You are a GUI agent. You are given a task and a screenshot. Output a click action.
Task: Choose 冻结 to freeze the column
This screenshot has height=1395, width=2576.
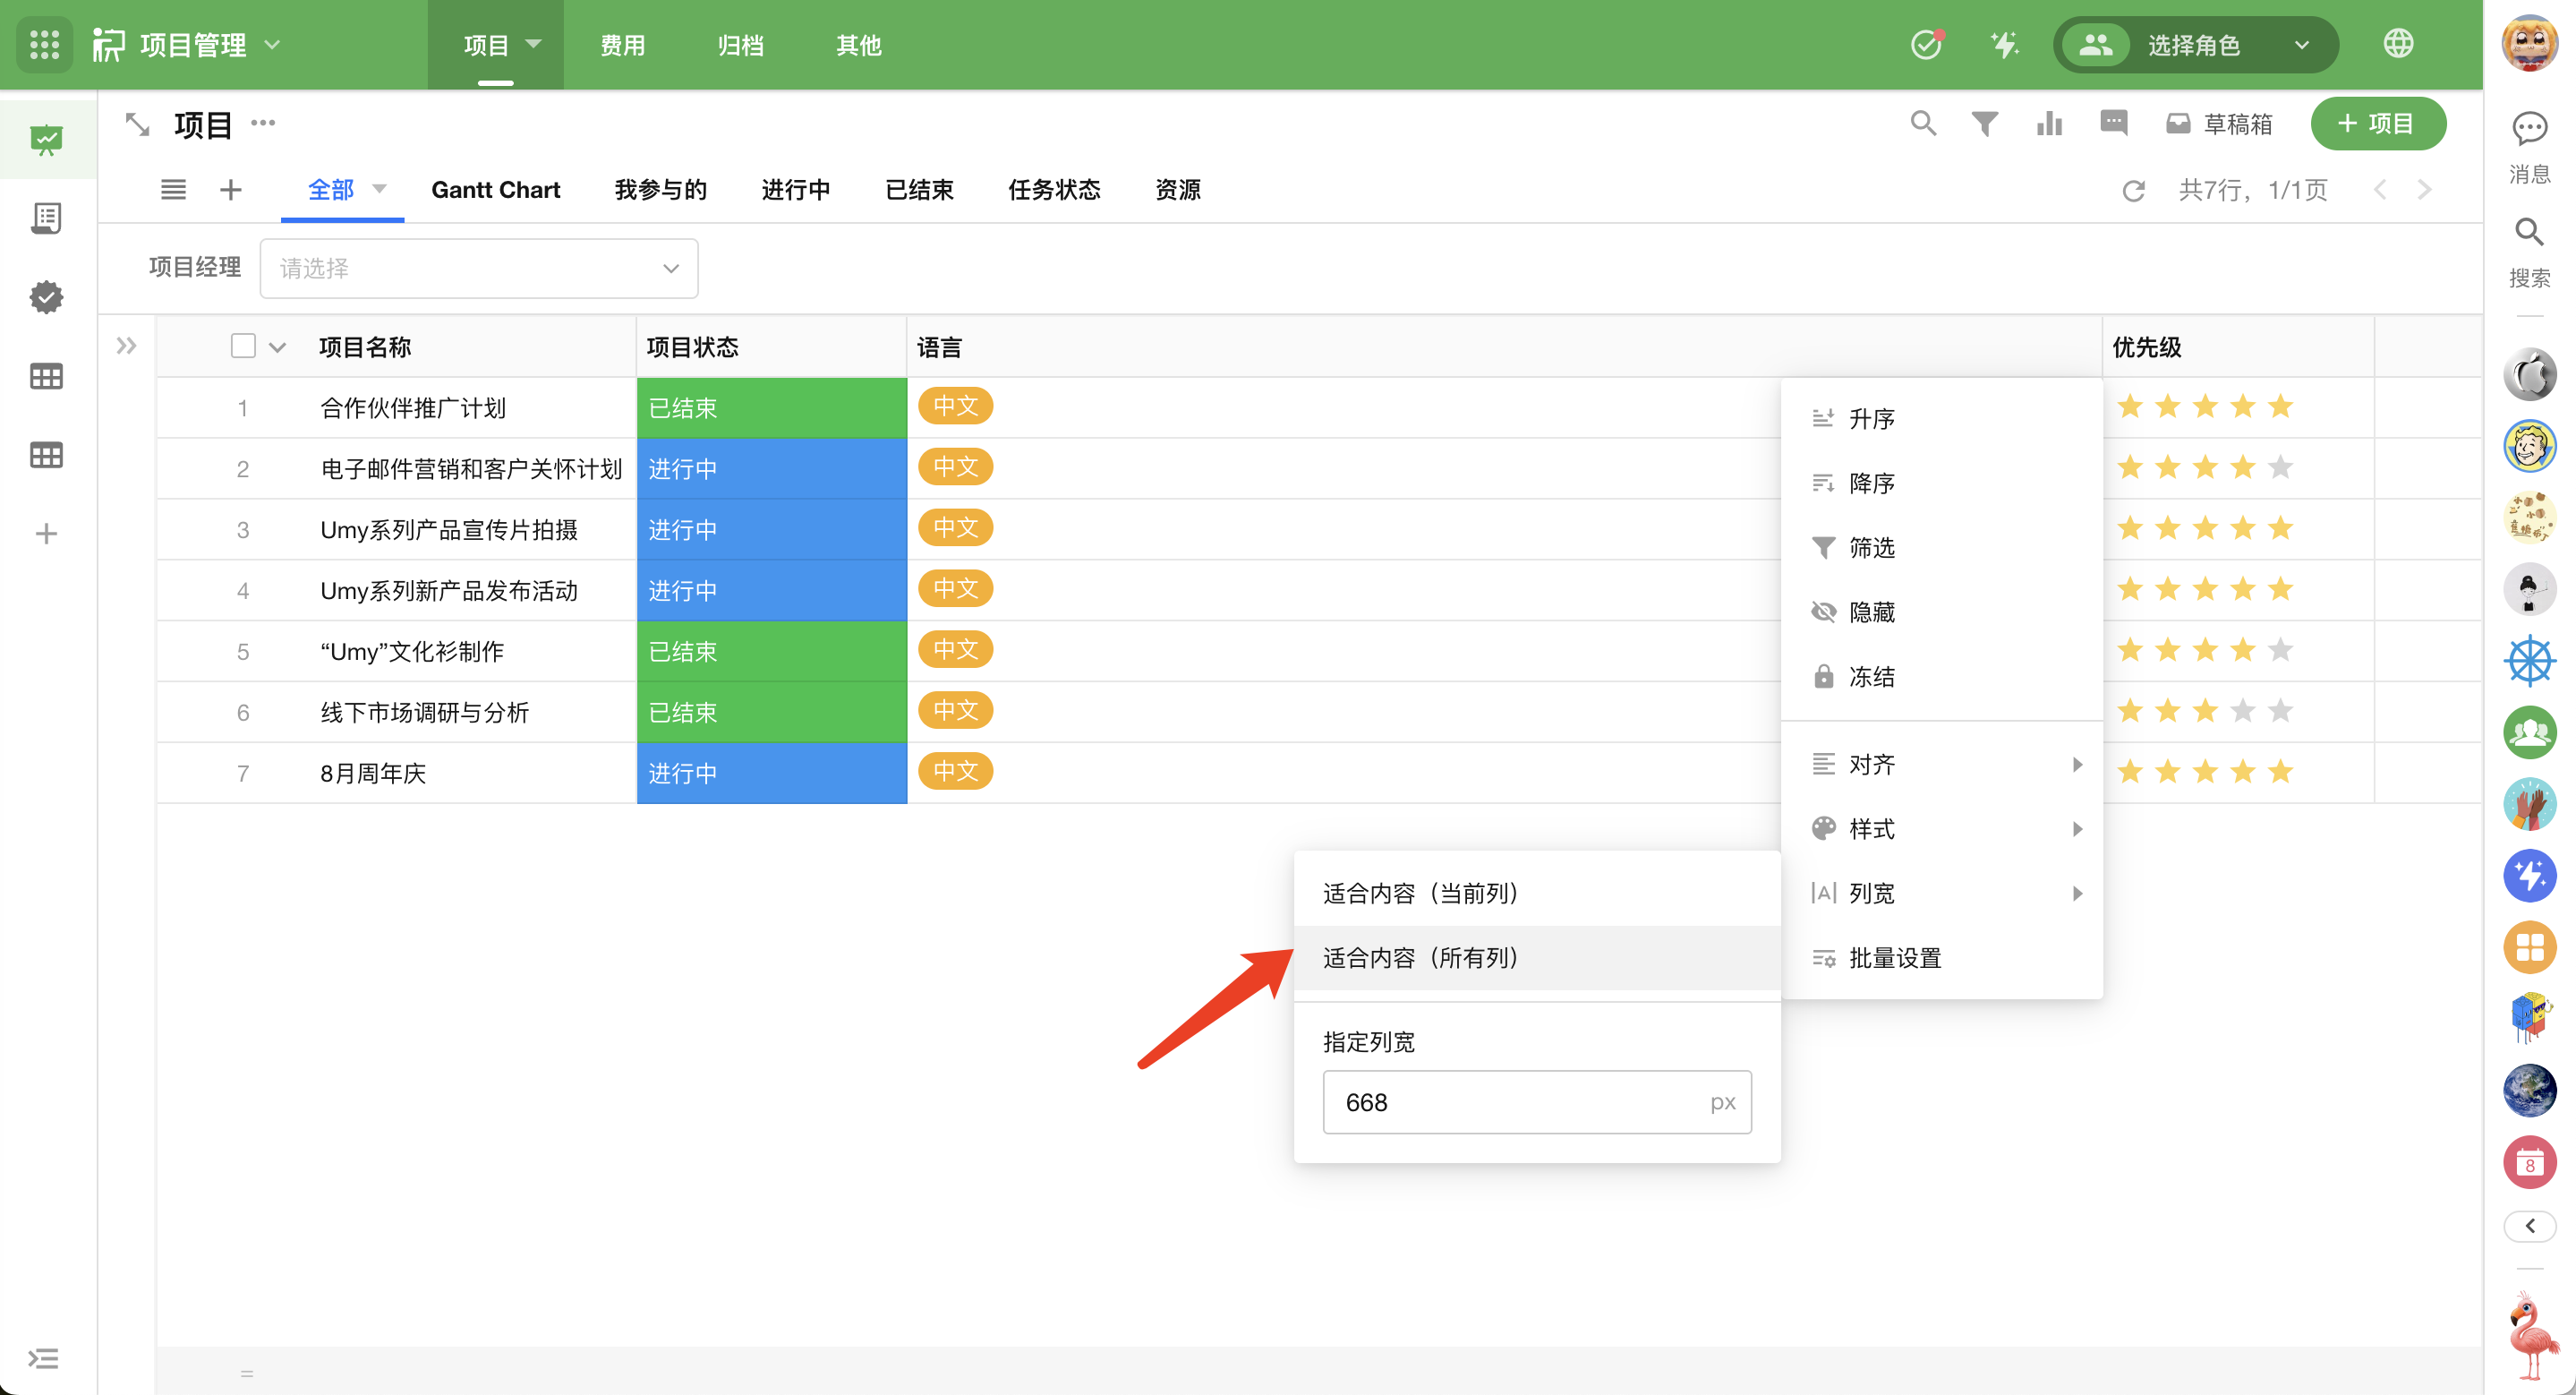[1871, 677]
